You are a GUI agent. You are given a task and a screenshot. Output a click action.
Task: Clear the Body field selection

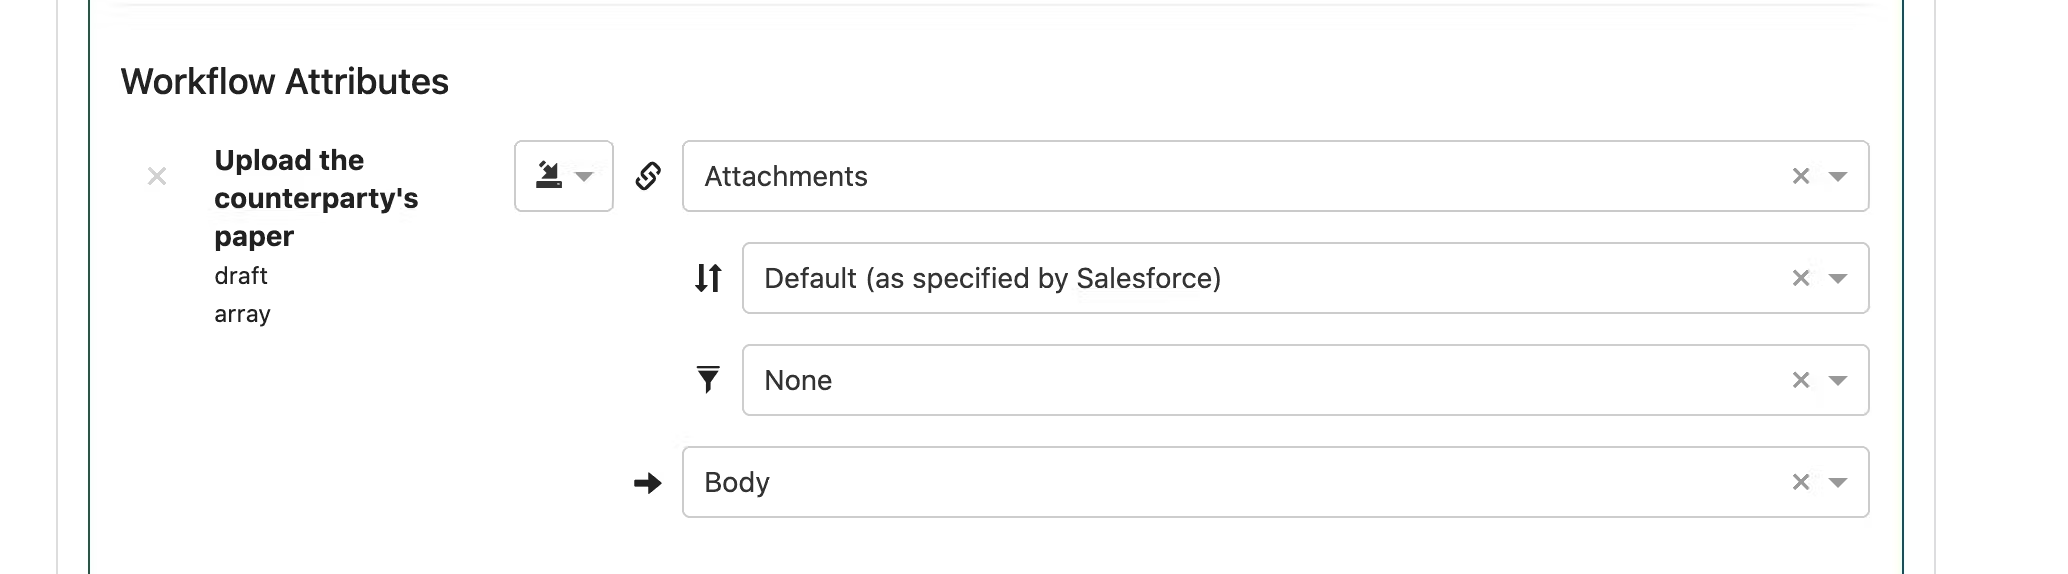[x=1801, y=482]
